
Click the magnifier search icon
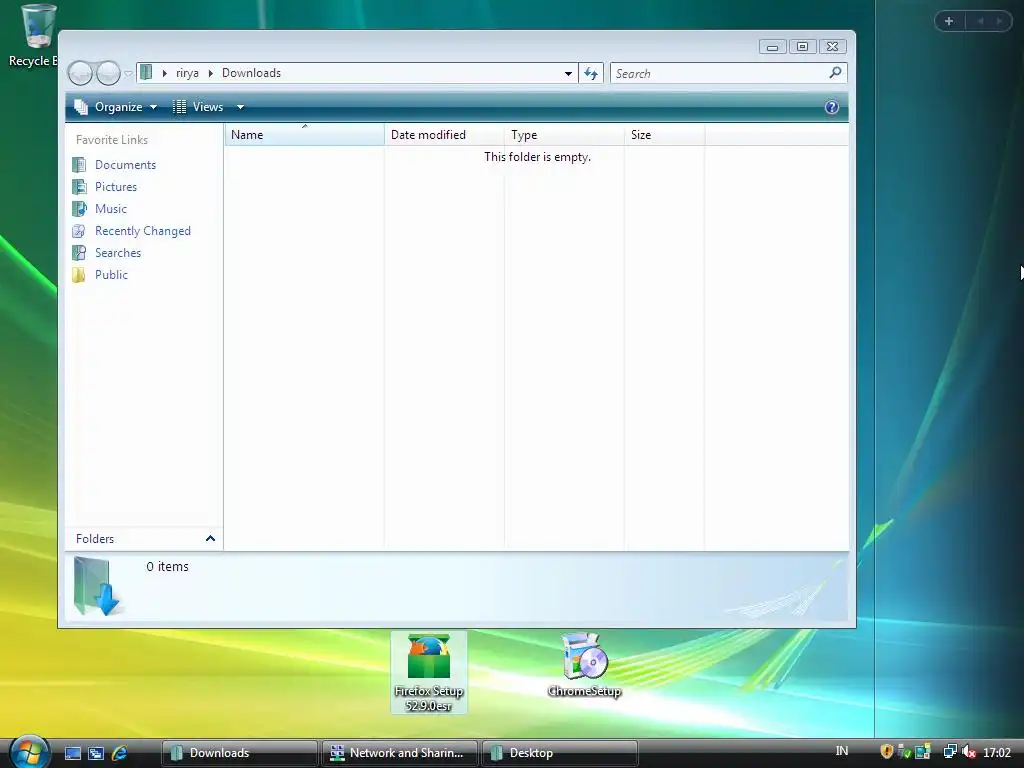[x=835, y=72]
